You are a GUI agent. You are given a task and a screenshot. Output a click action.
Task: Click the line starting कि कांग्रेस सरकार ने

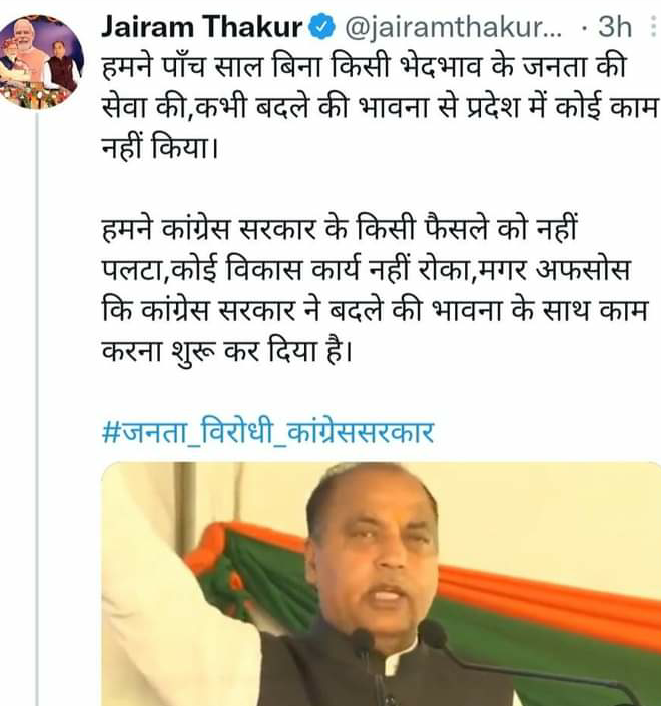click(x=375, y=310)
